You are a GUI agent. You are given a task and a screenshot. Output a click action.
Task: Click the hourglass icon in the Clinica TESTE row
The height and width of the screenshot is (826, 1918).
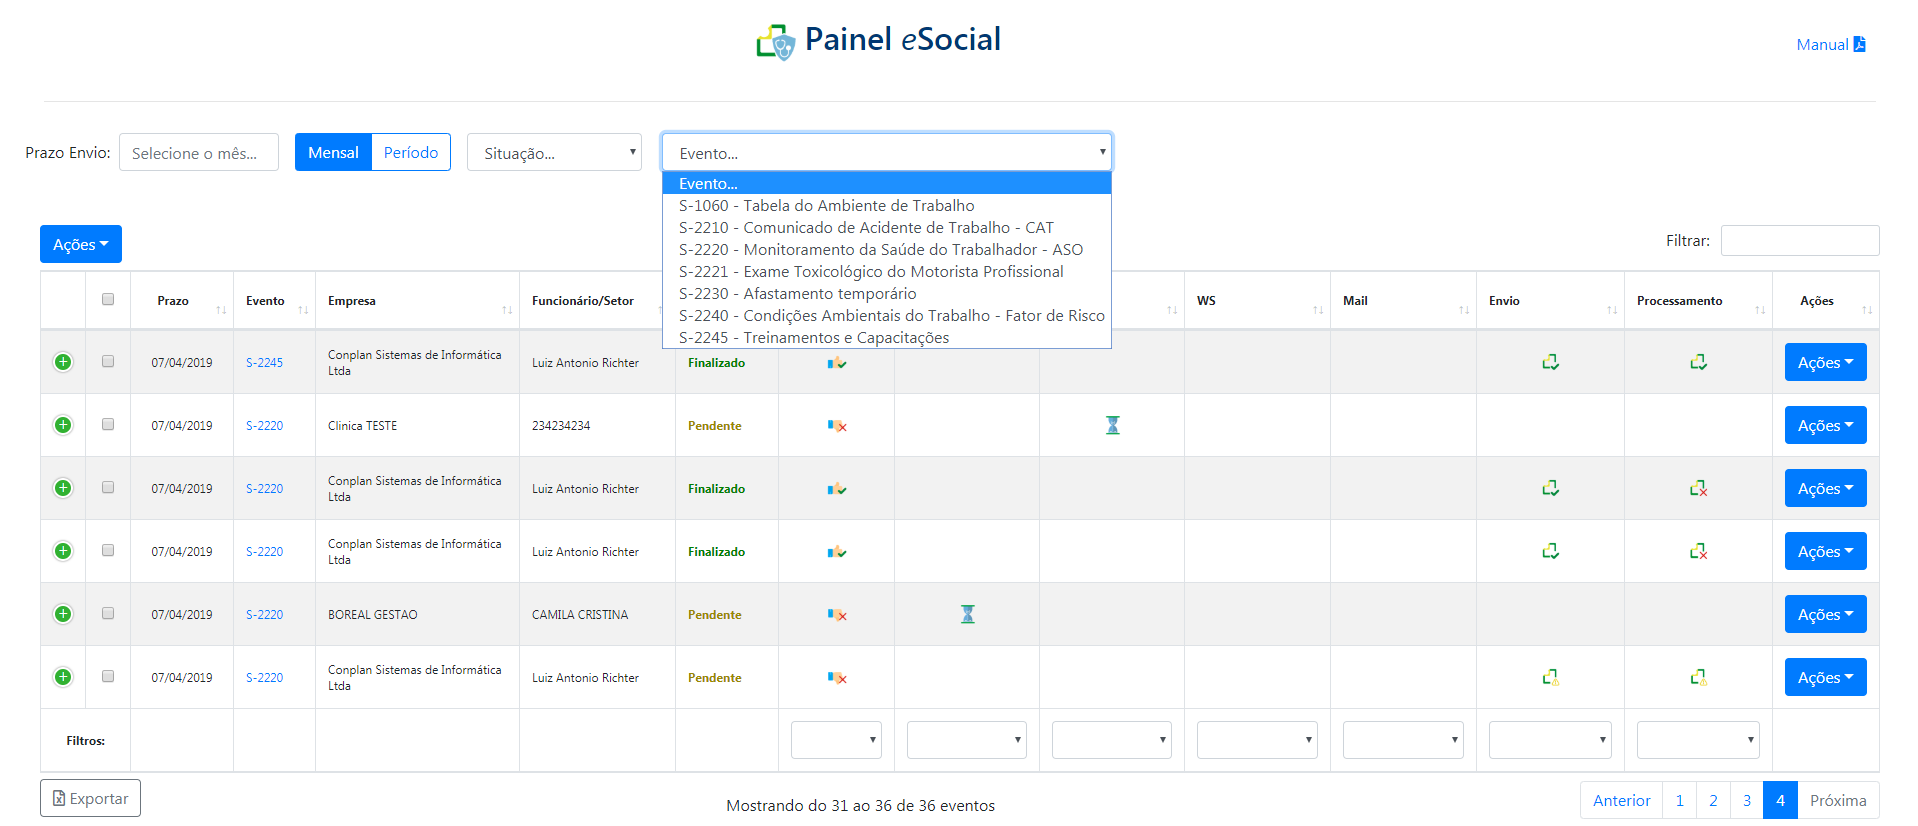[x=1112, y=425]
